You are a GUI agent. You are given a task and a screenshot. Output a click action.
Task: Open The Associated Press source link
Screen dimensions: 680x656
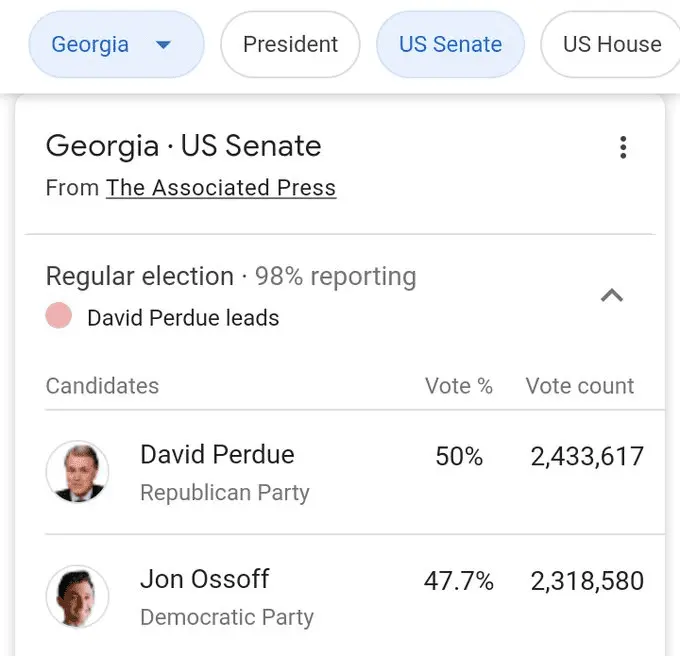221,188
